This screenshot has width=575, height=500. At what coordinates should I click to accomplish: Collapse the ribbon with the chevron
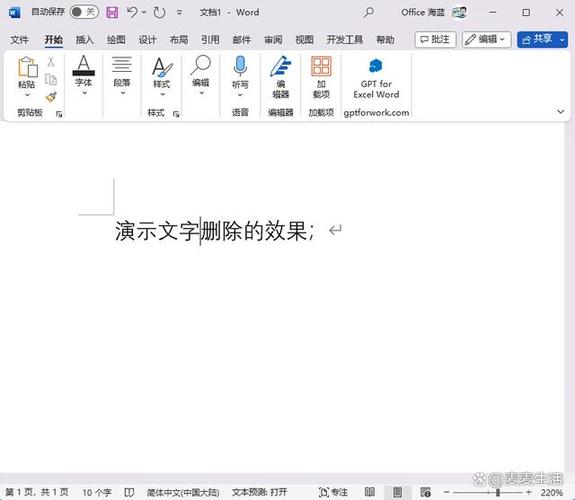pos(561,111)
